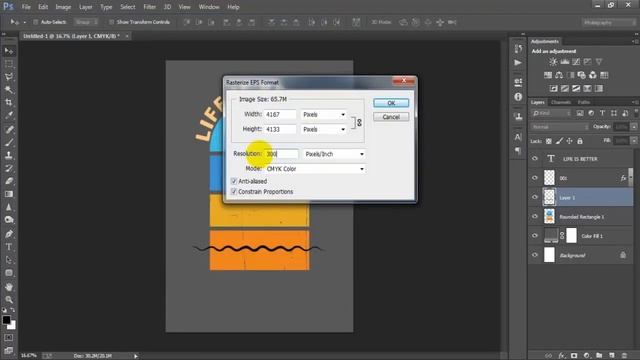Select the History Brush tool

[9, 168]
